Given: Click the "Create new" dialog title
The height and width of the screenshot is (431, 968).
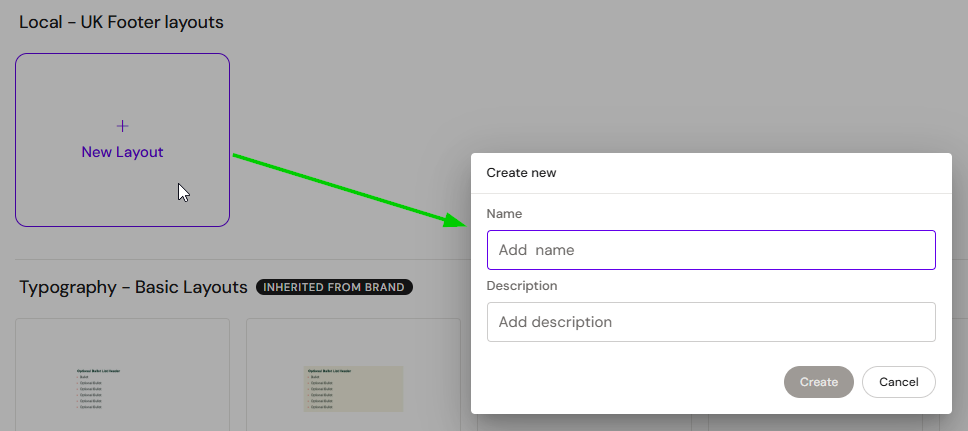Looking at the screenshot, I should pos(521,173).
